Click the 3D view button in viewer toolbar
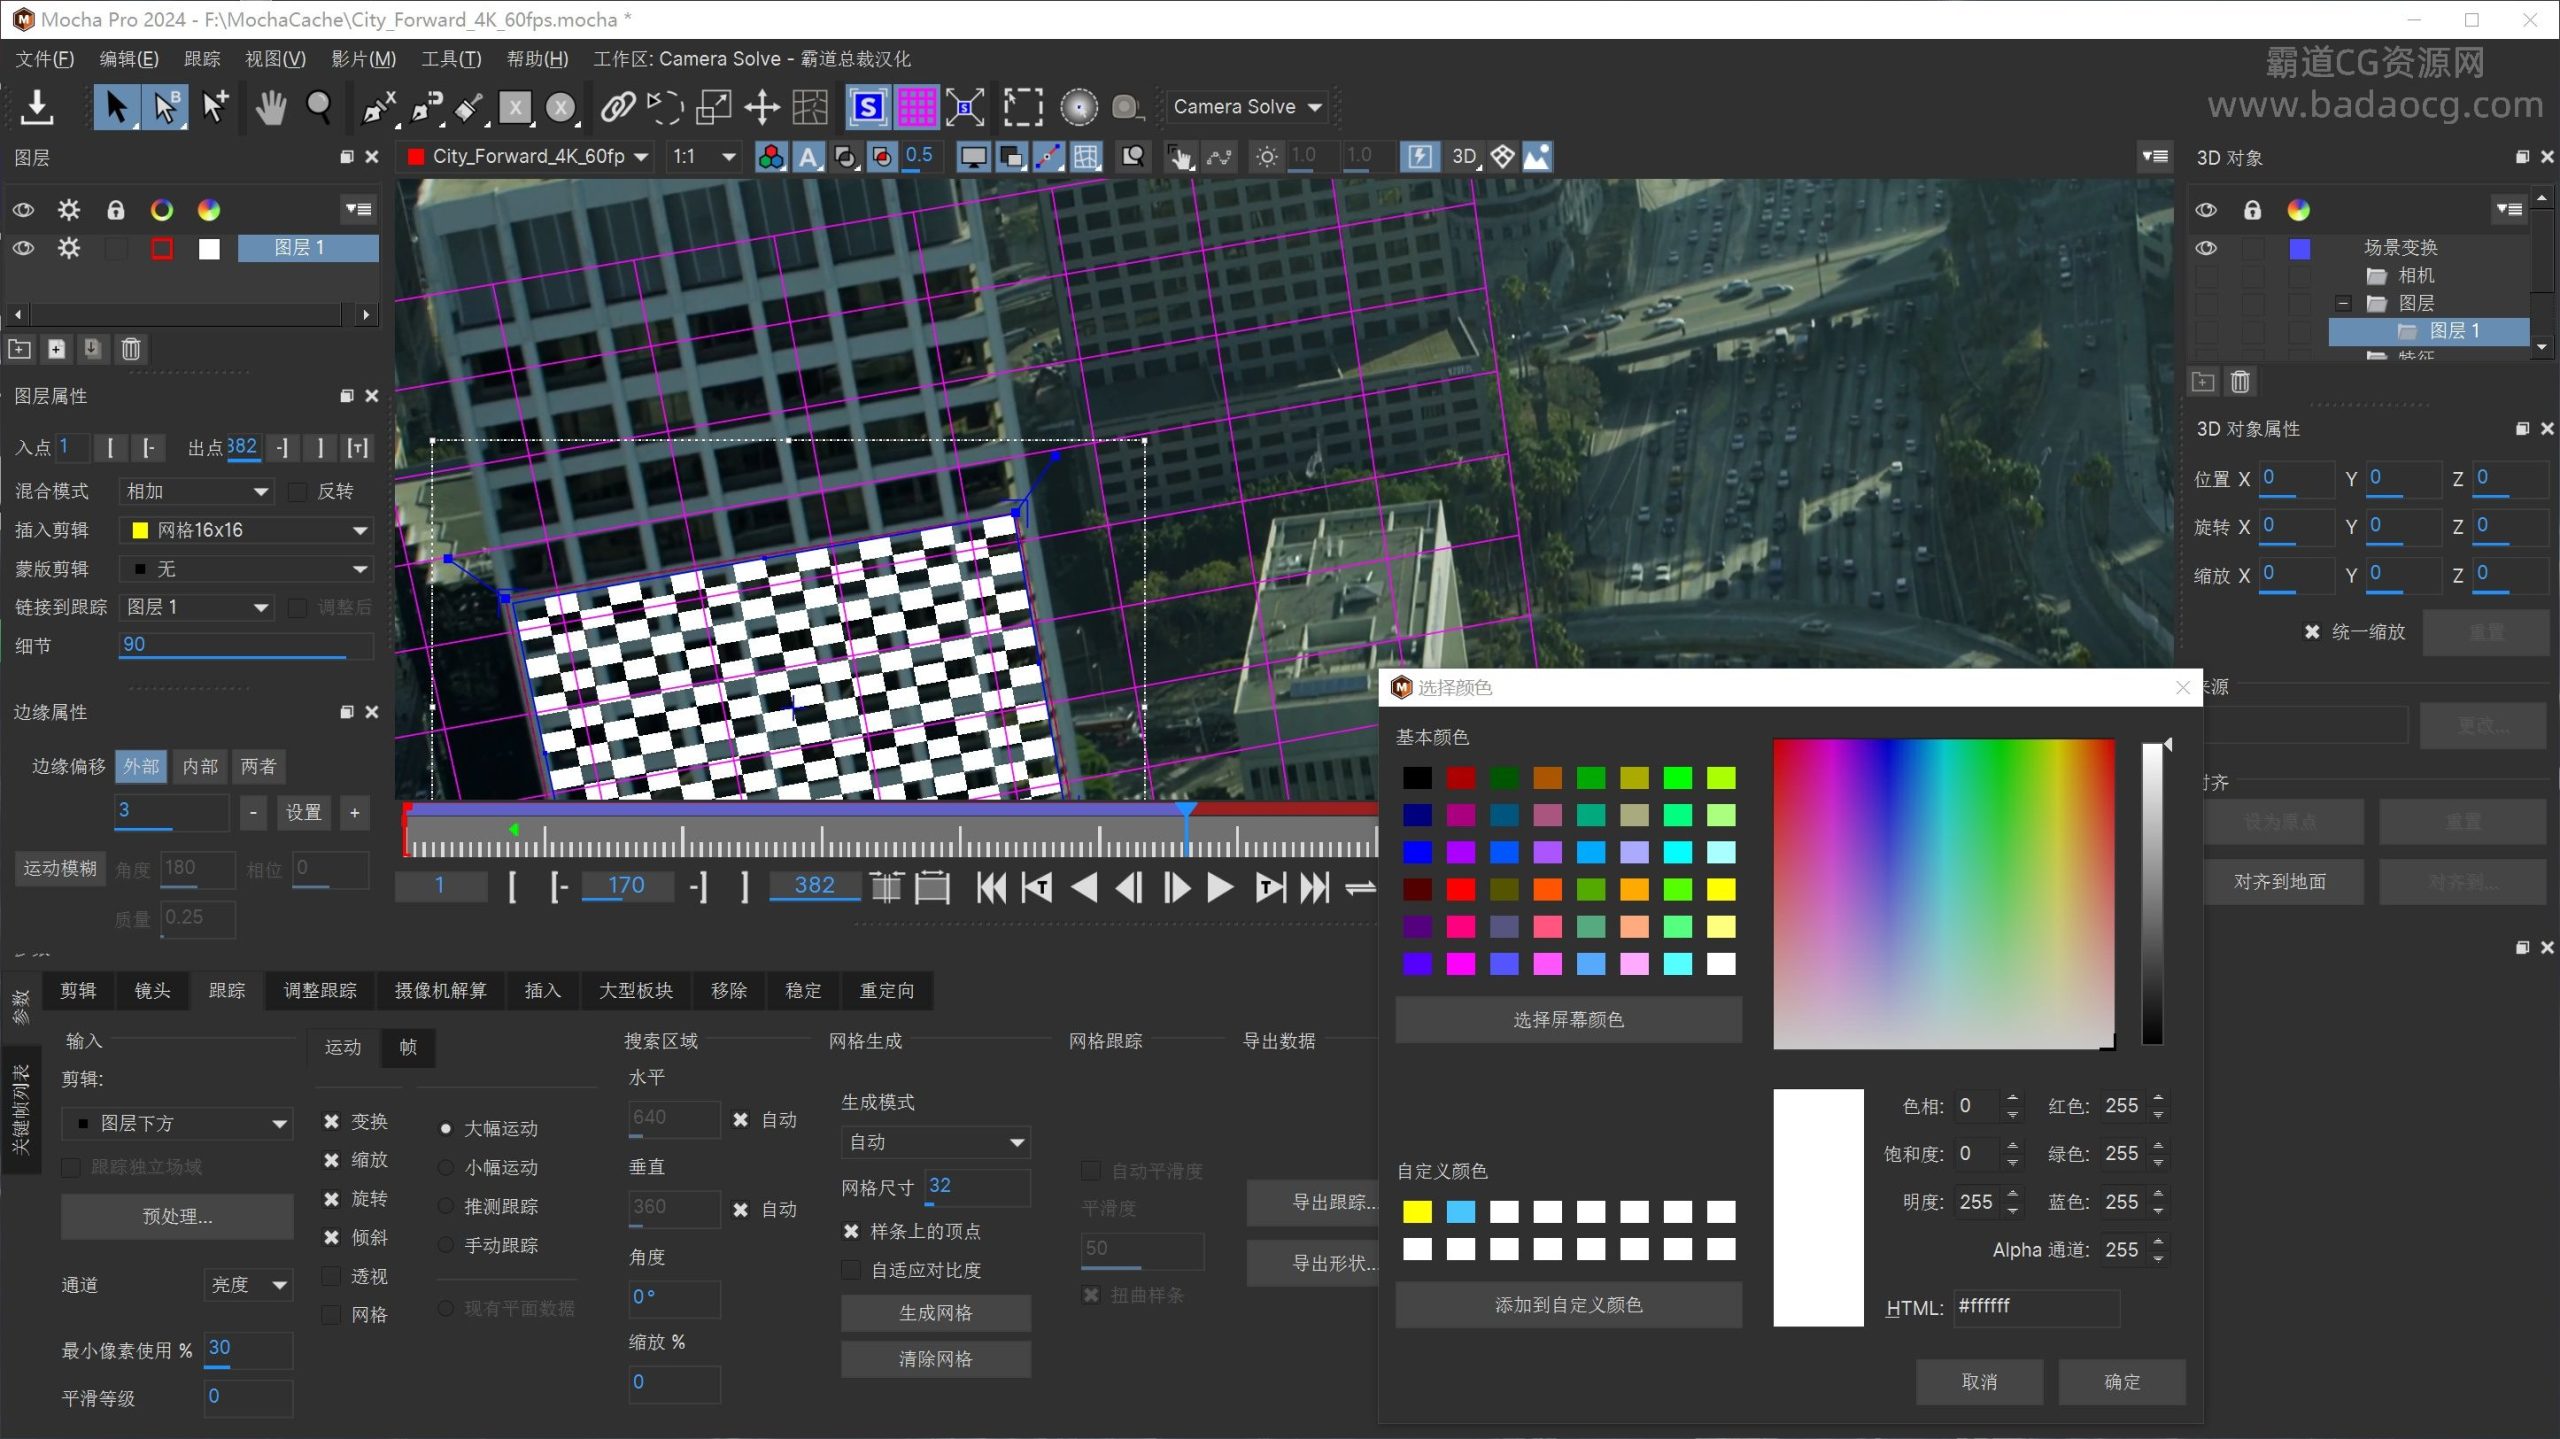The width and height of the screenshot is (2560, 1439). click(1465, 157)
